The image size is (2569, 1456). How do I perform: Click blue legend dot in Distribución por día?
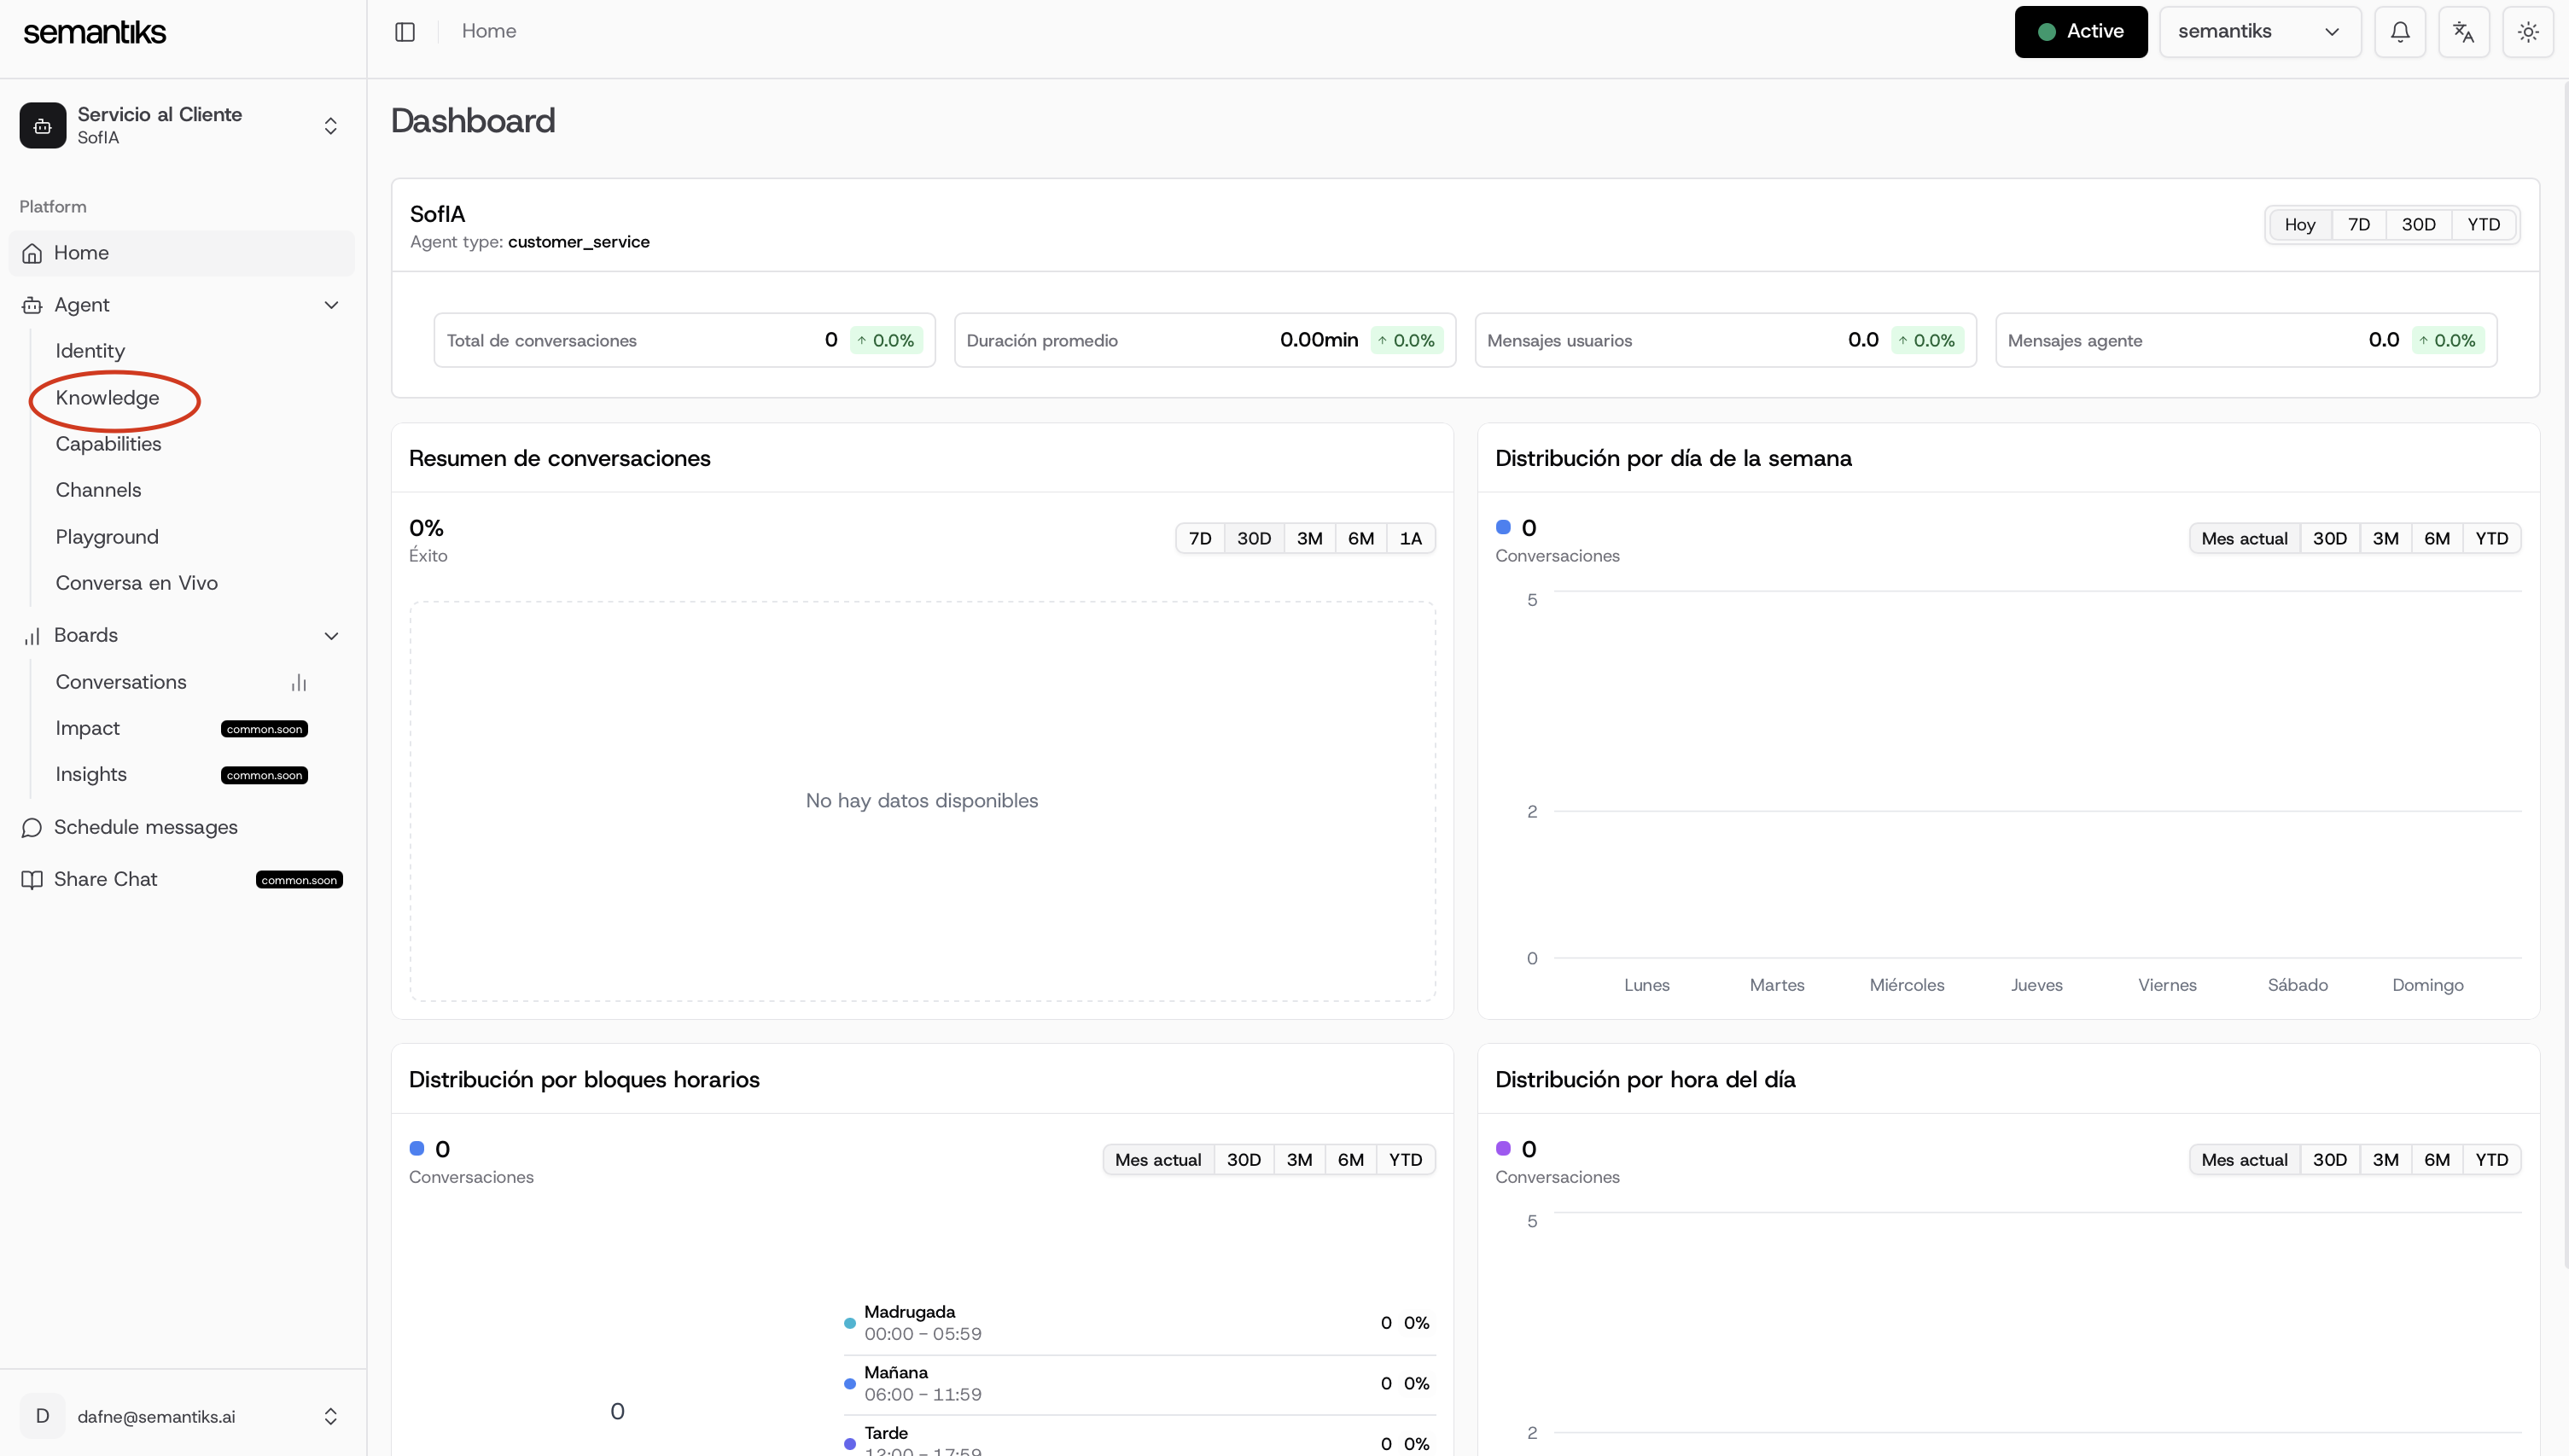pos(1503,527)
